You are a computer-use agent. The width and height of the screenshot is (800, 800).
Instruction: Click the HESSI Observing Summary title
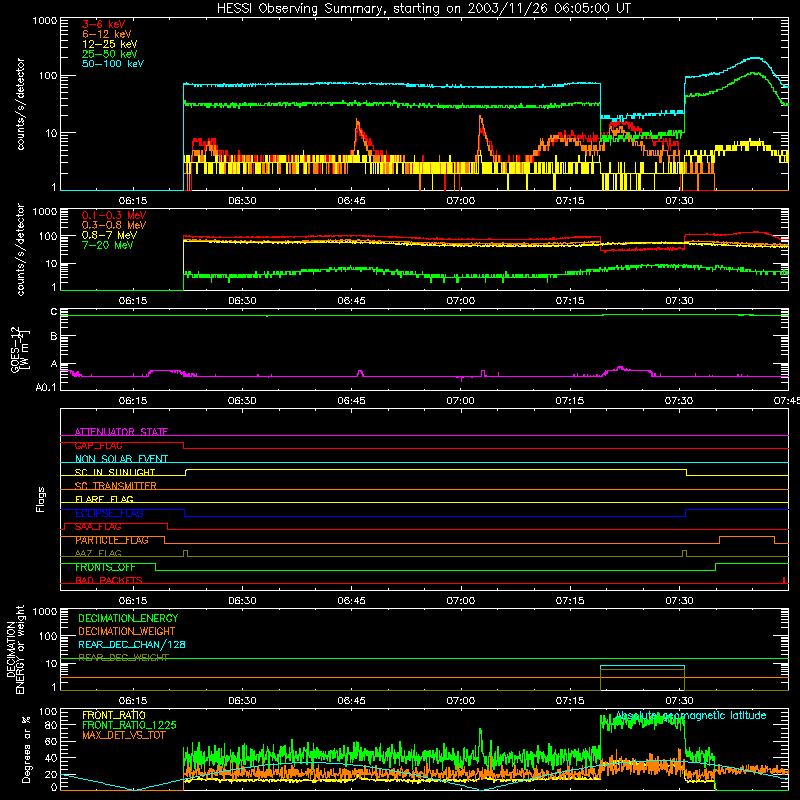pyautogui.click(x=423, y=9)
